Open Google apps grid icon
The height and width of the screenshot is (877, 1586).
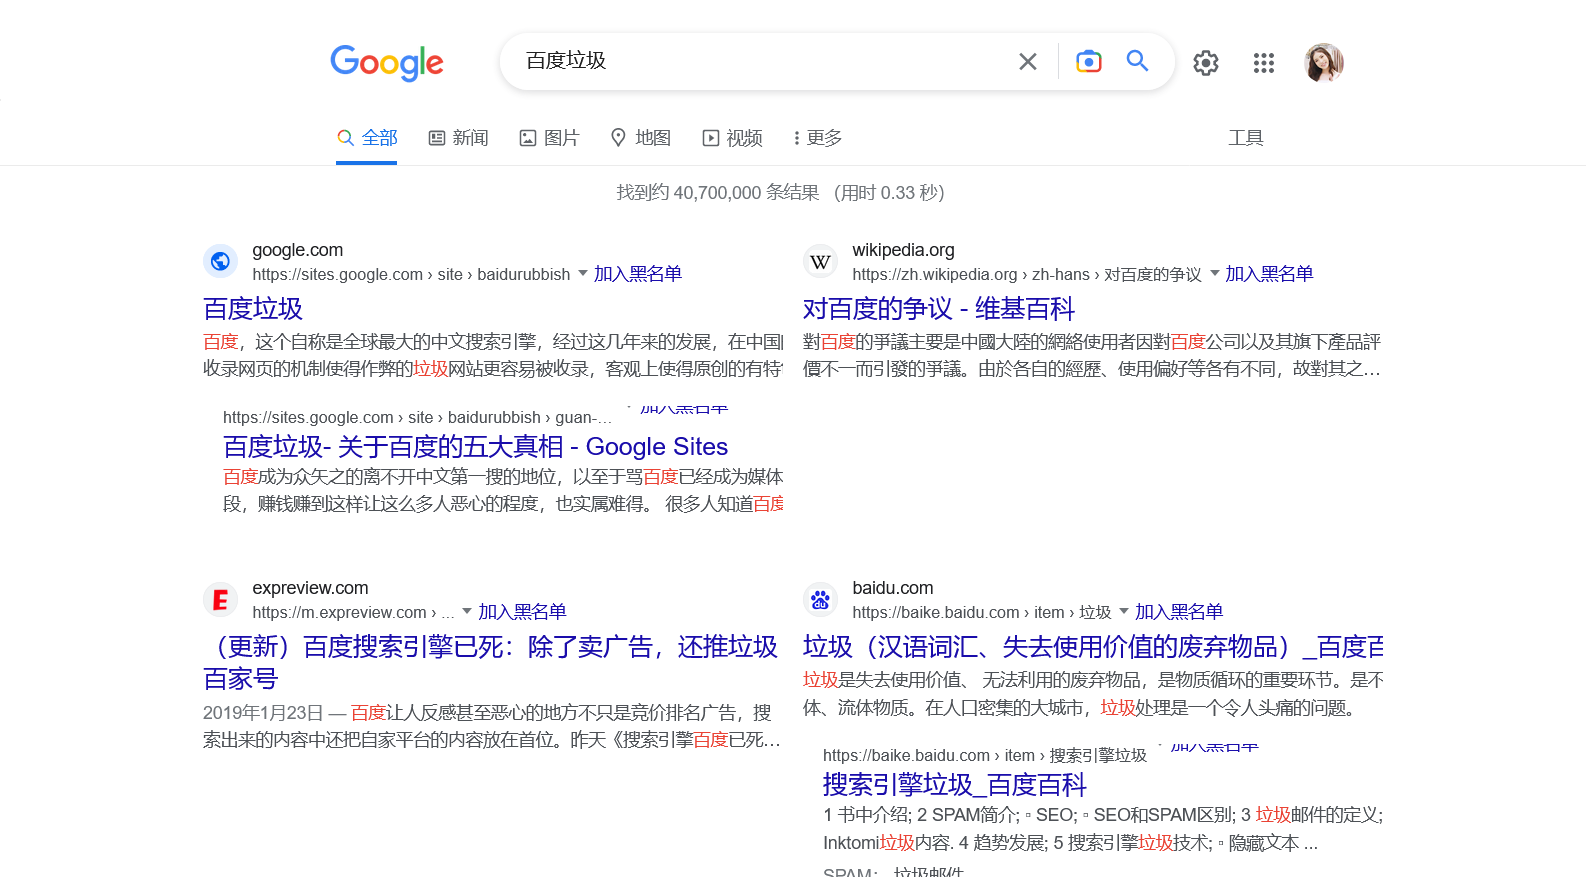[x=1264, y=63]
